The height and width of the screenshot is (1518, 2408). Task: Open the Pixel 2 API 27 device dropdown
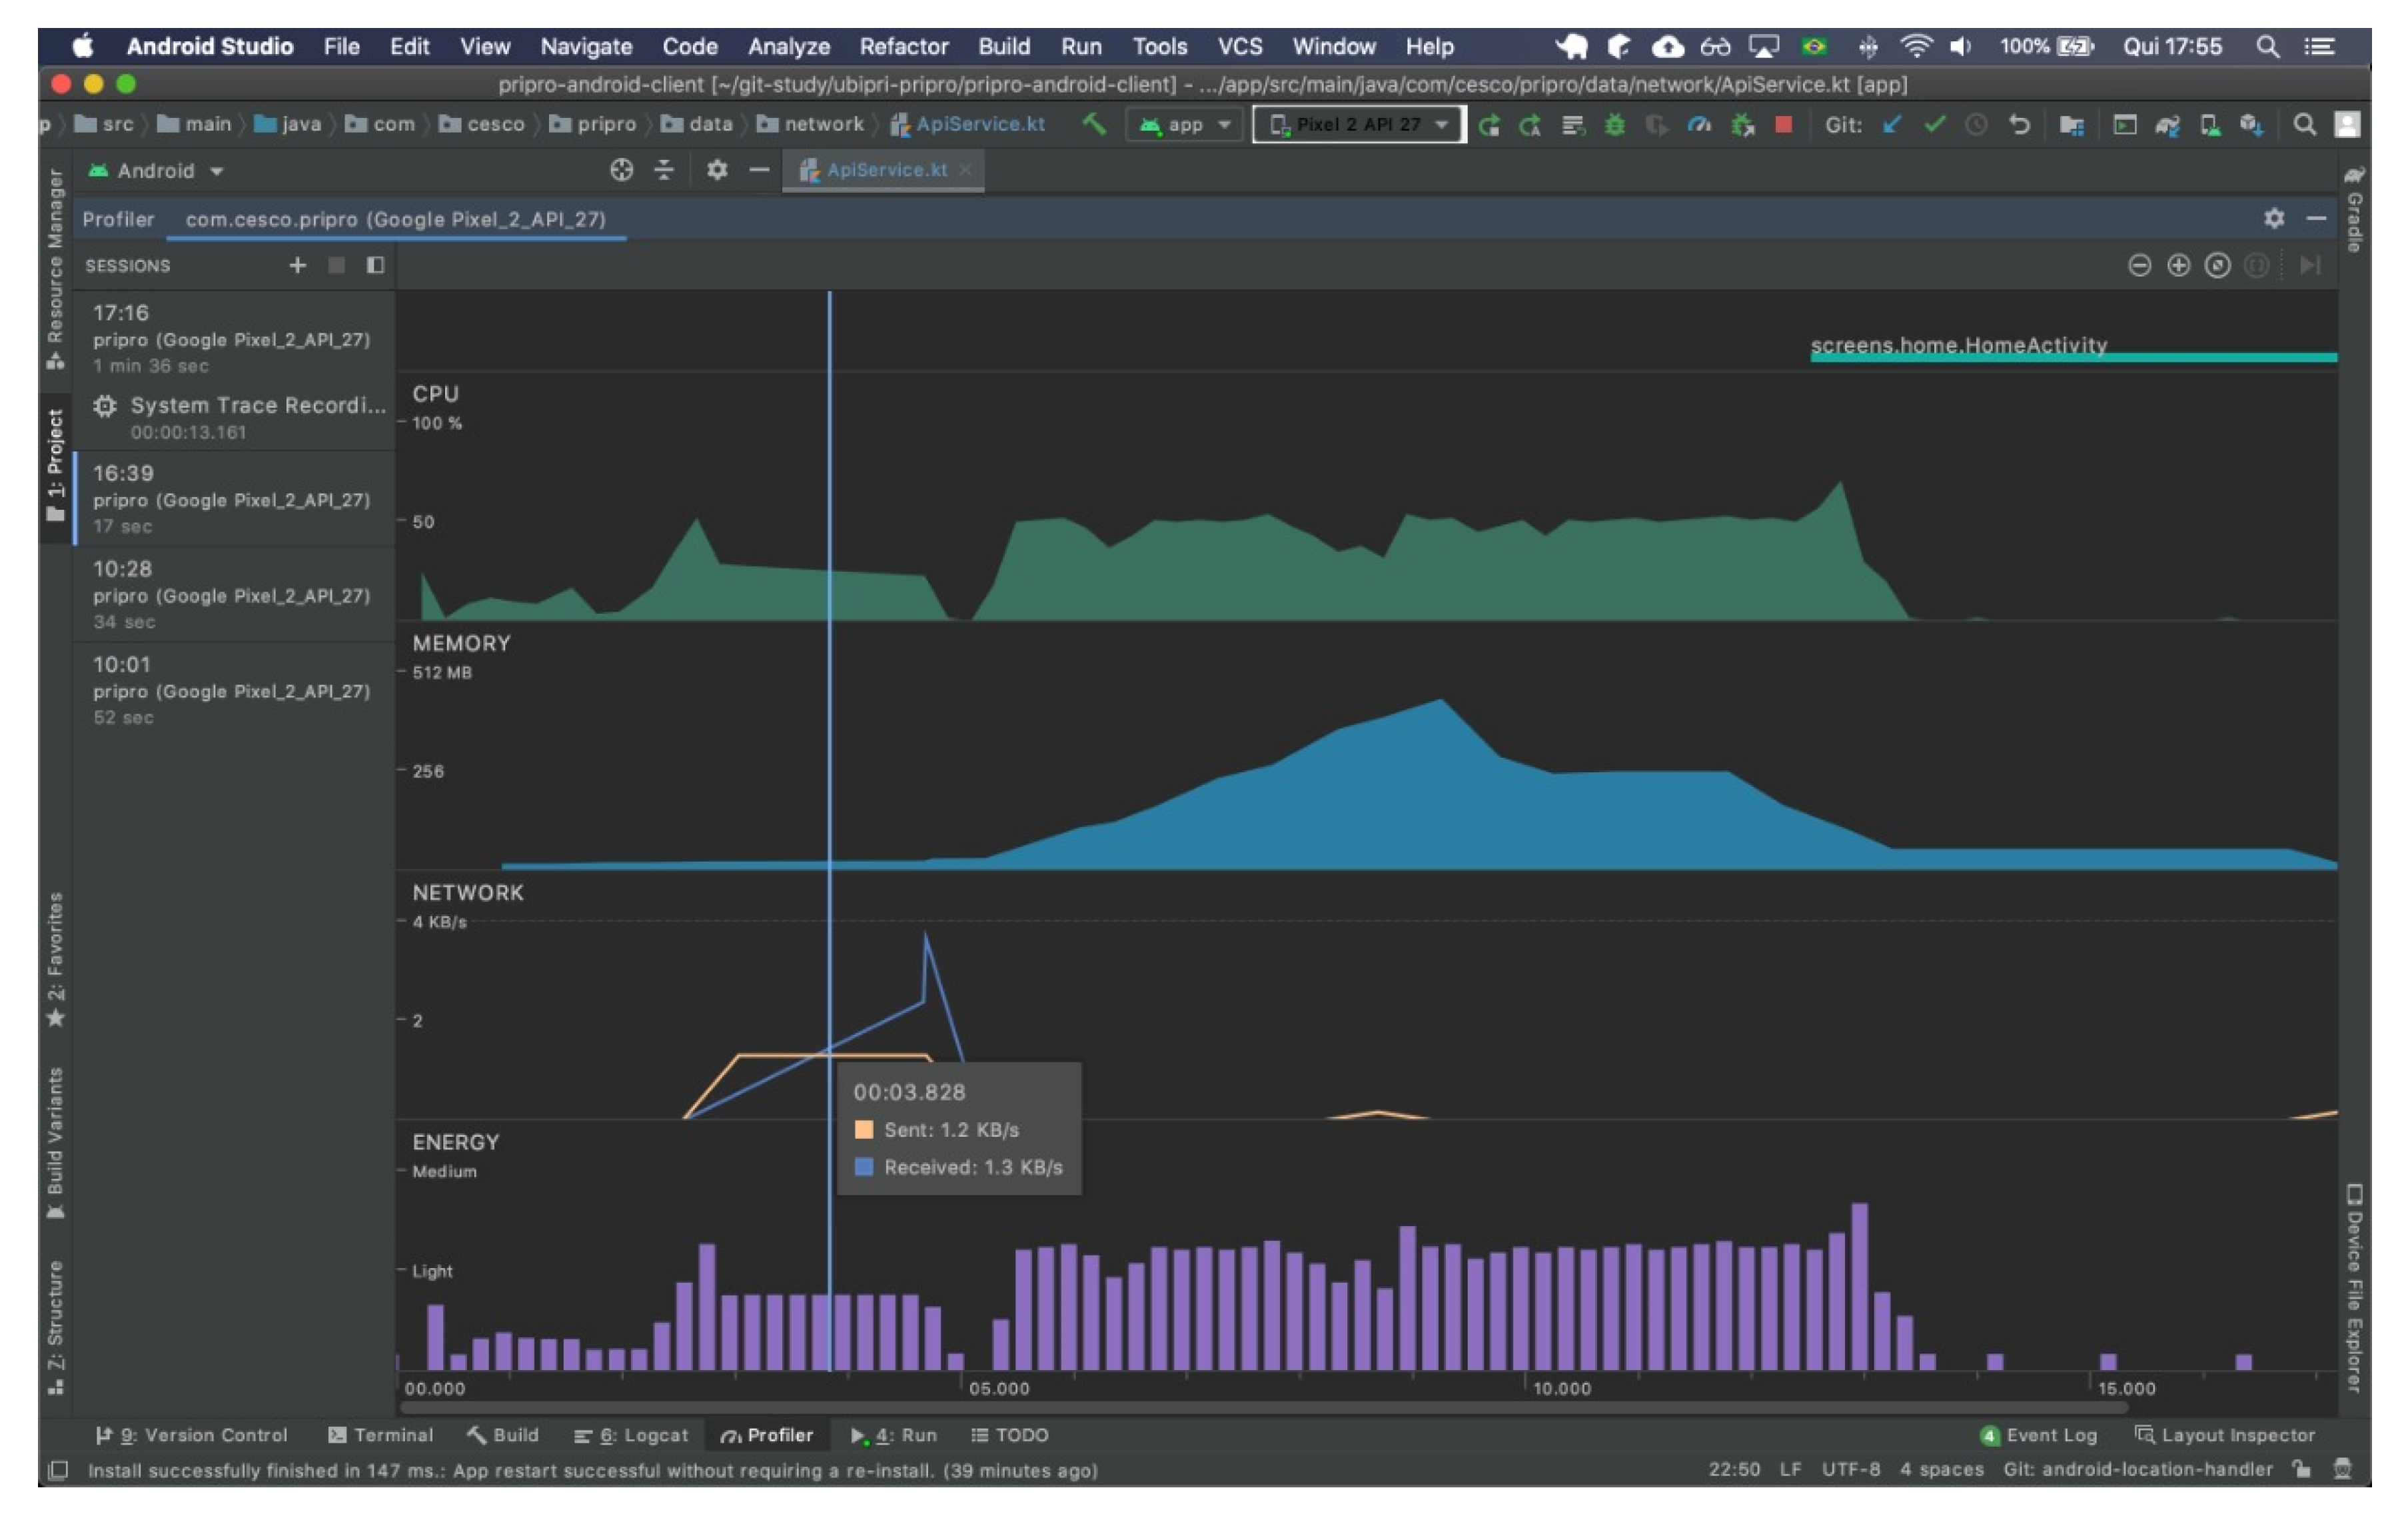(1358, 125)
